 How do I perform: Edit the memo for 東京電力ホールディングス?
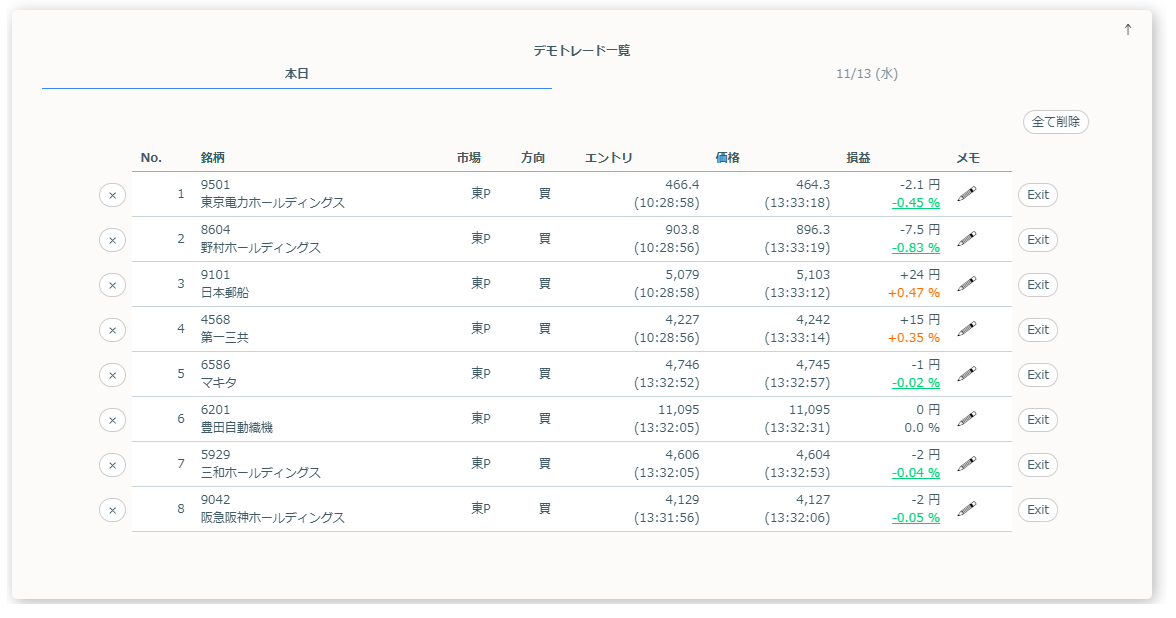966,194
